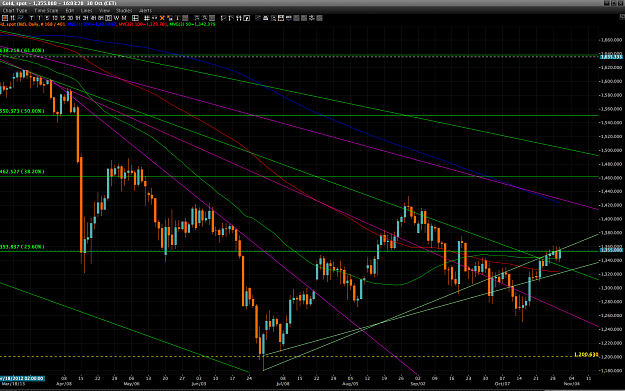
Task: Click the last gray toolbar icon
Action: click(x=320, y=18)
